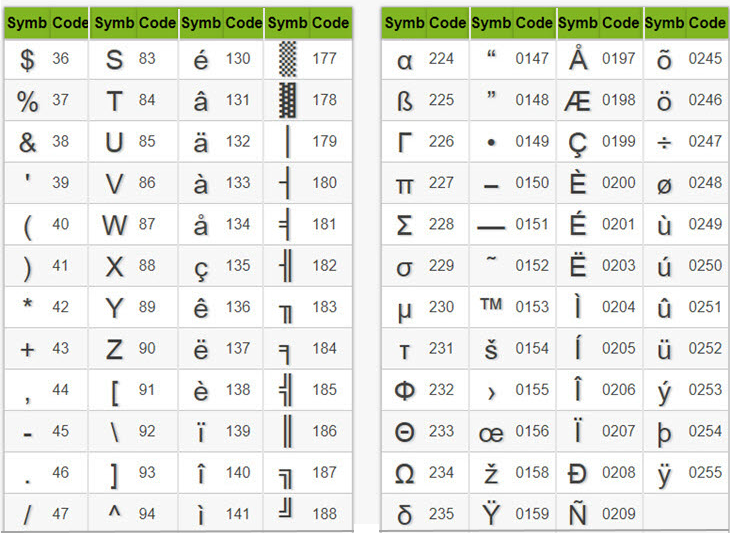Select the lowercase alpha symbol
Screen dimensions: 730x538
click(405, 60)
